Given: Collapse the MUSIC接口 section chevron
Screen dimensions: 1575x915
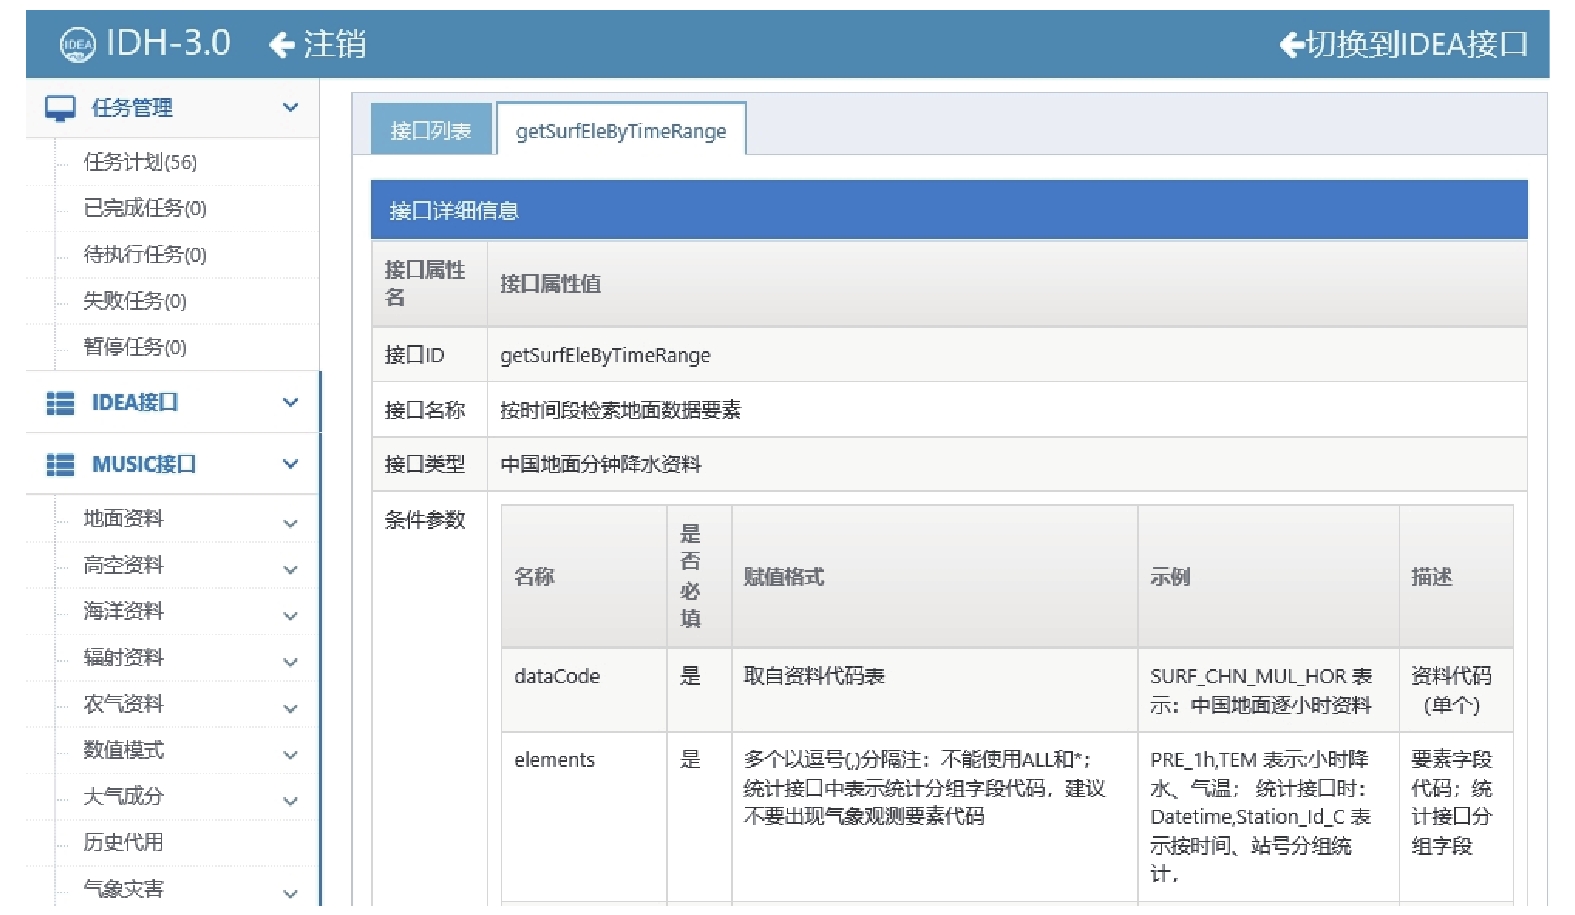Looking at the screenshot, I should (x=290, y=464).
